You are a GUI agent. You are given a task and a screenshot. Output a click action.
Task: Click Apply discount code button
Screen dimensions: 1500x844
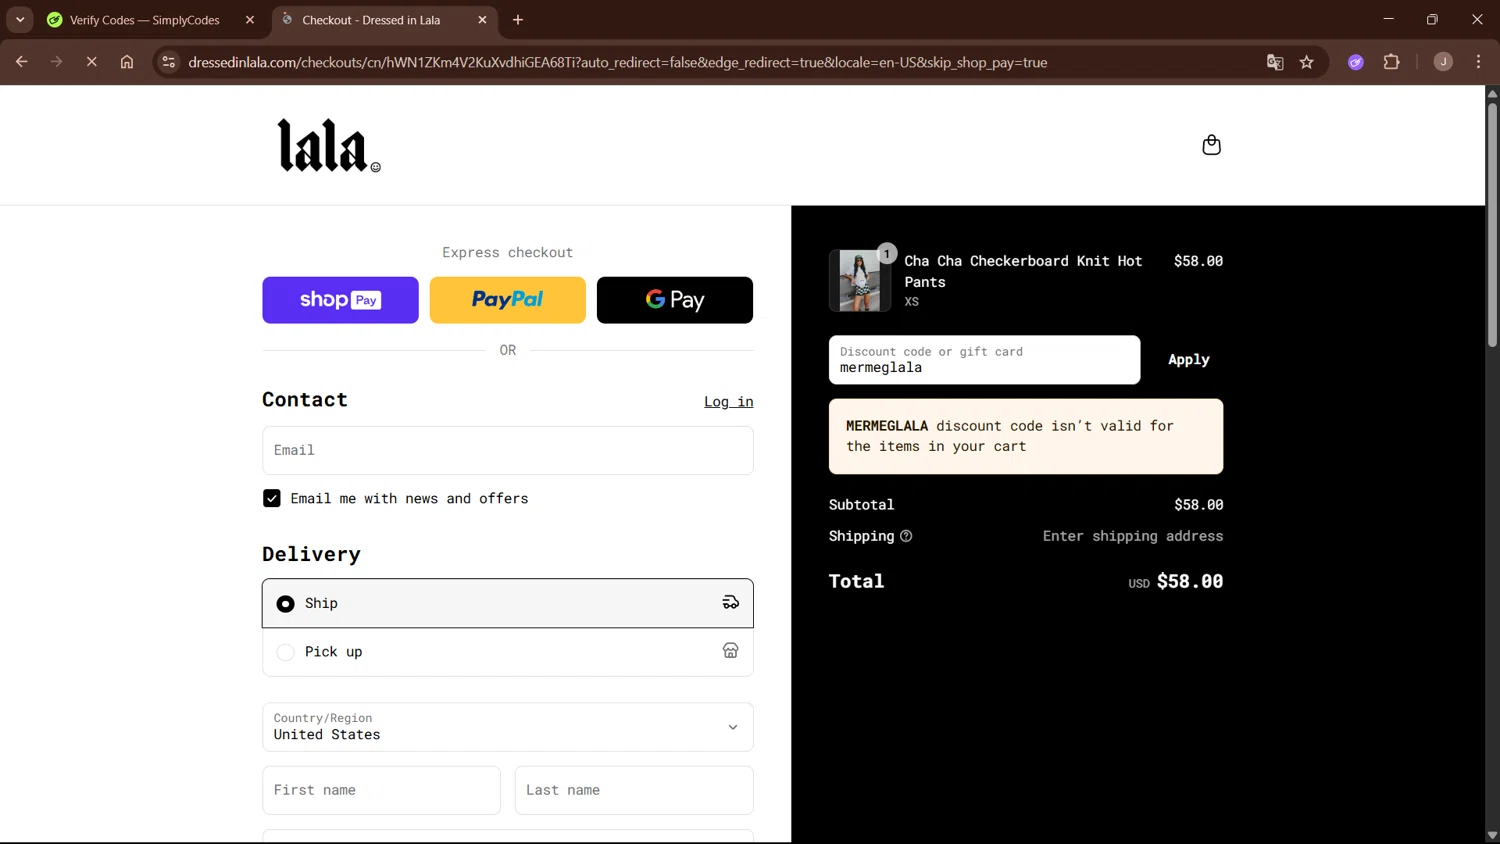1189,360
